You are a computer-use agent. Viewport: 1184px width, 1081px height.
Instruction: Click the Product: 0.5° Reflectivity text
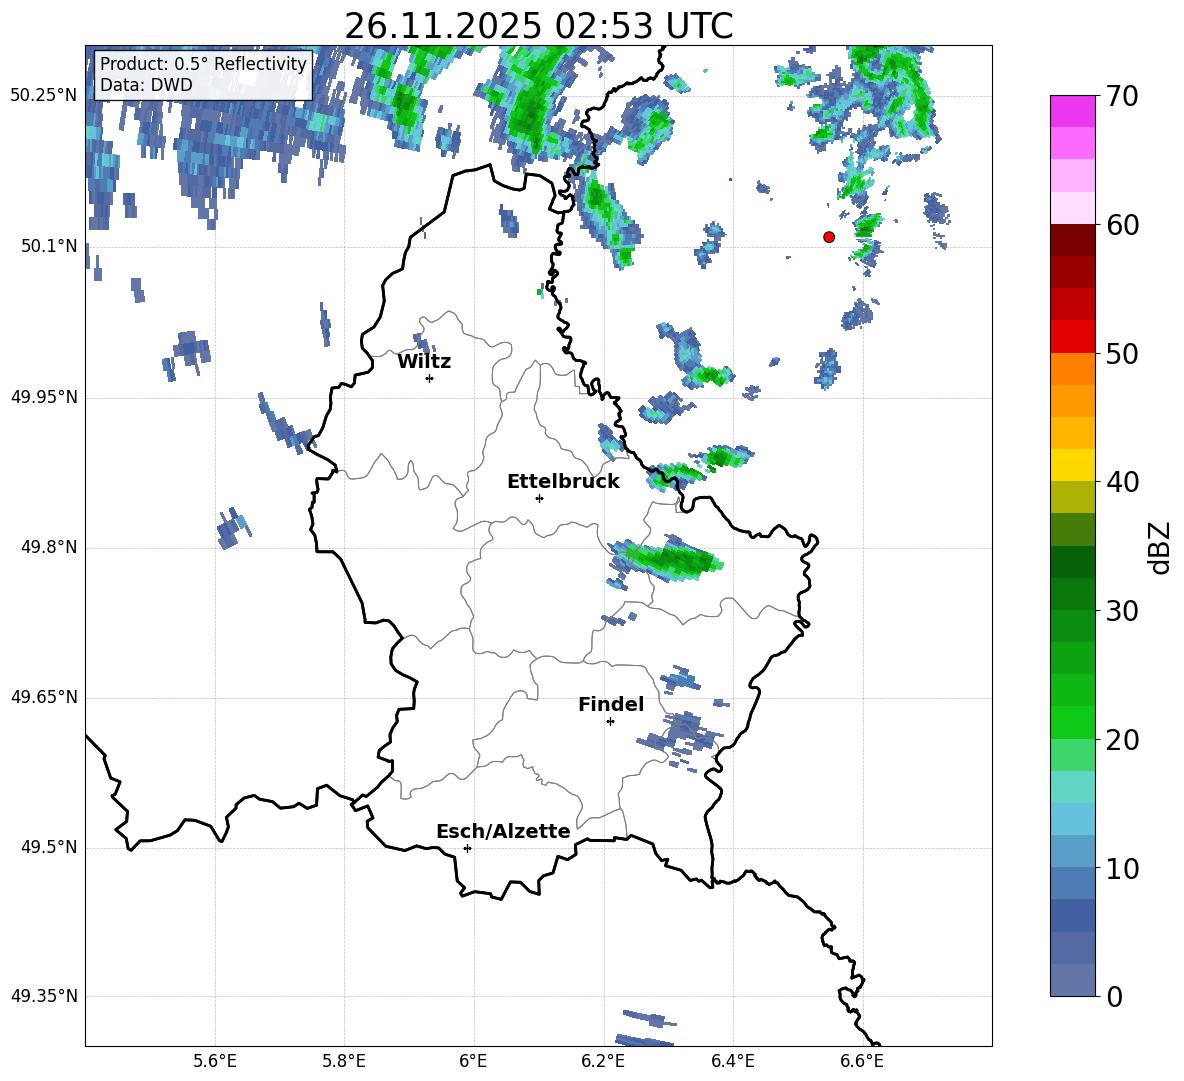(x=203, y=64)
